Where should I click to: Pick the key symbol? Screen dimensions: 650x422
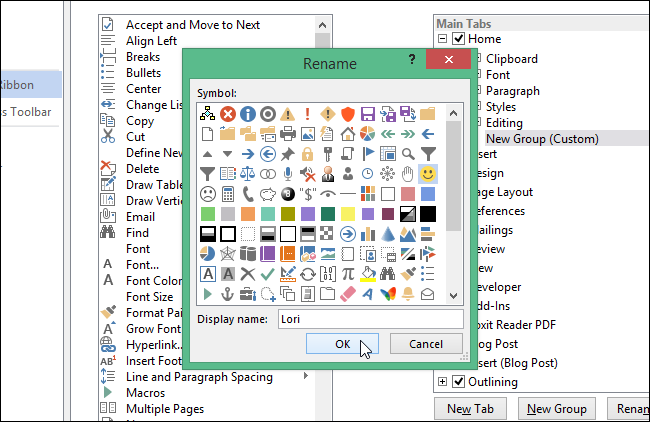(327, 154)
